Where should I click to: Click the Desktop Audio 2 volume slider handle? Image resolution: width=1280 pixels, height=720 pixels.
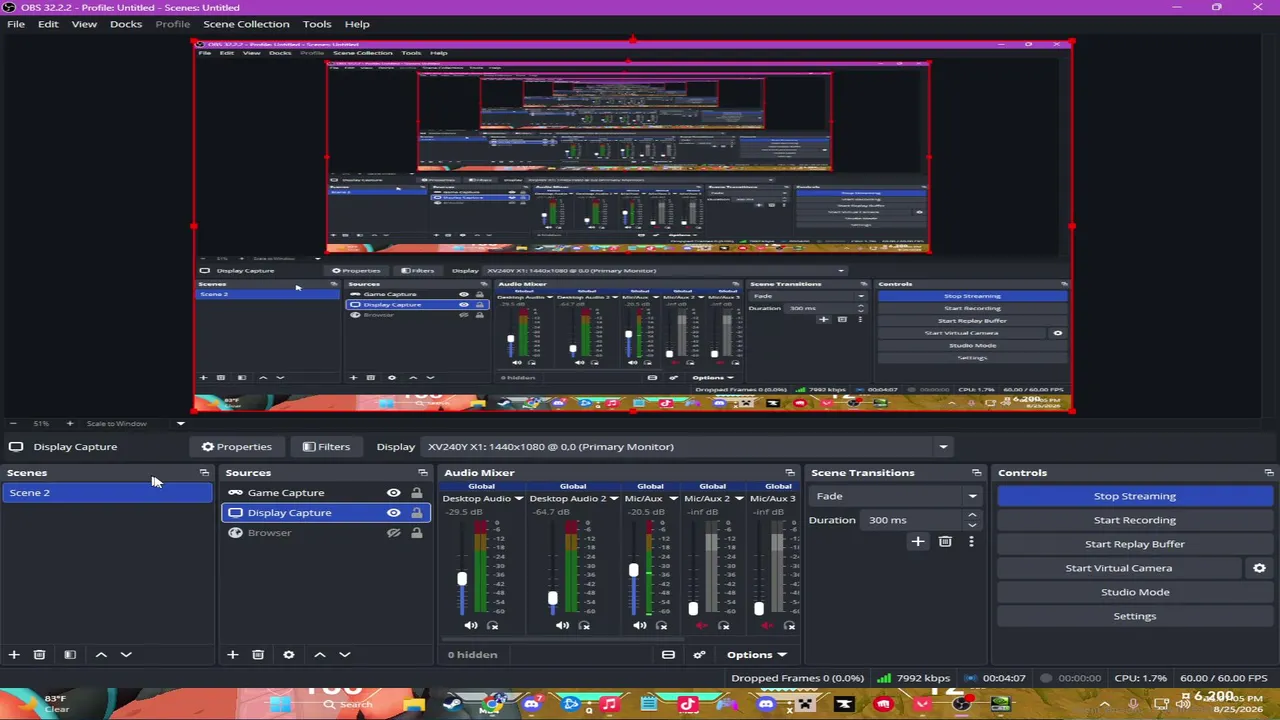point(553,598)
